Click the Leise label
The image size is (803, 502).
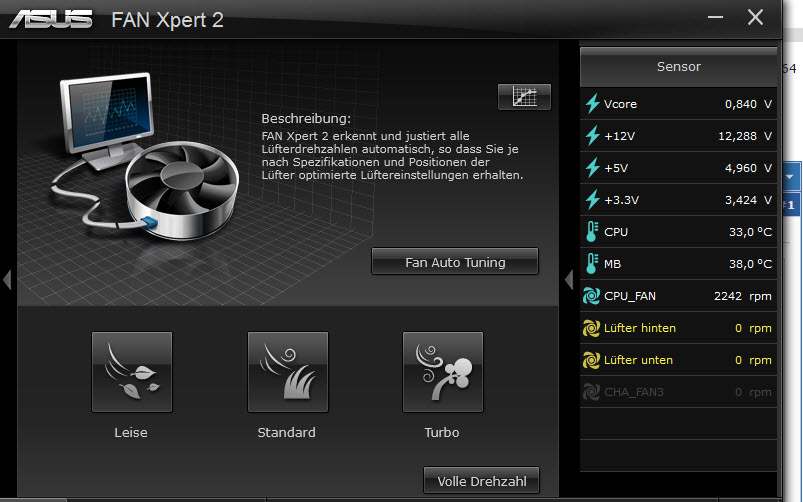point(131,432)
